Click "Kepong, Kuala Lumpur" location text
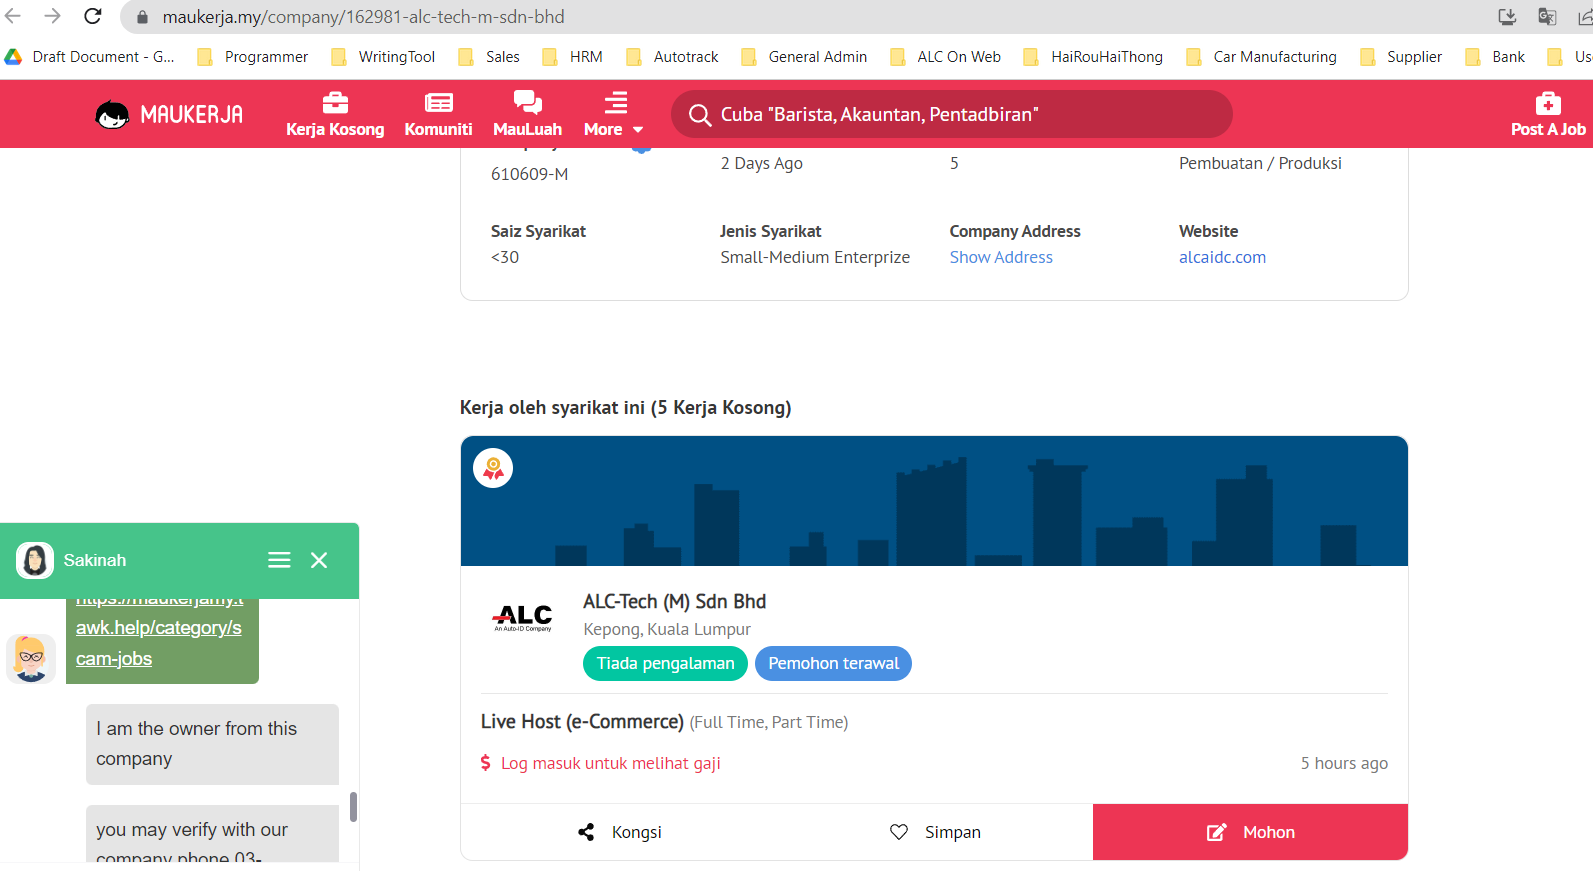The image size is (1593, 871). (667, 629)
